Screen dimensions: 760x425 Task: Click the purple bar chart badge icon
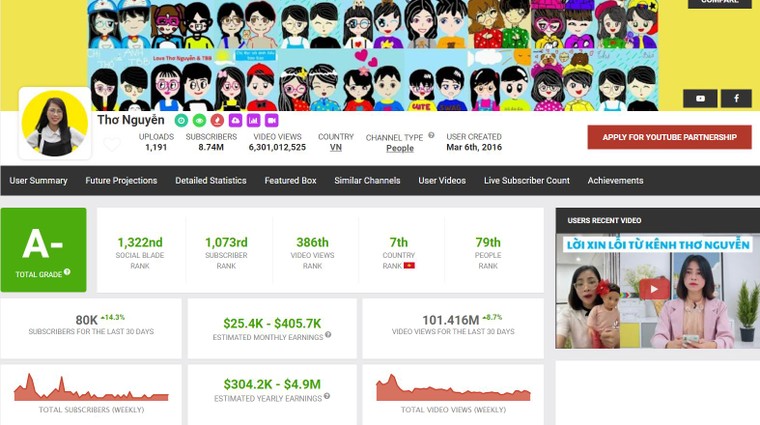click(x=253, y=120)
